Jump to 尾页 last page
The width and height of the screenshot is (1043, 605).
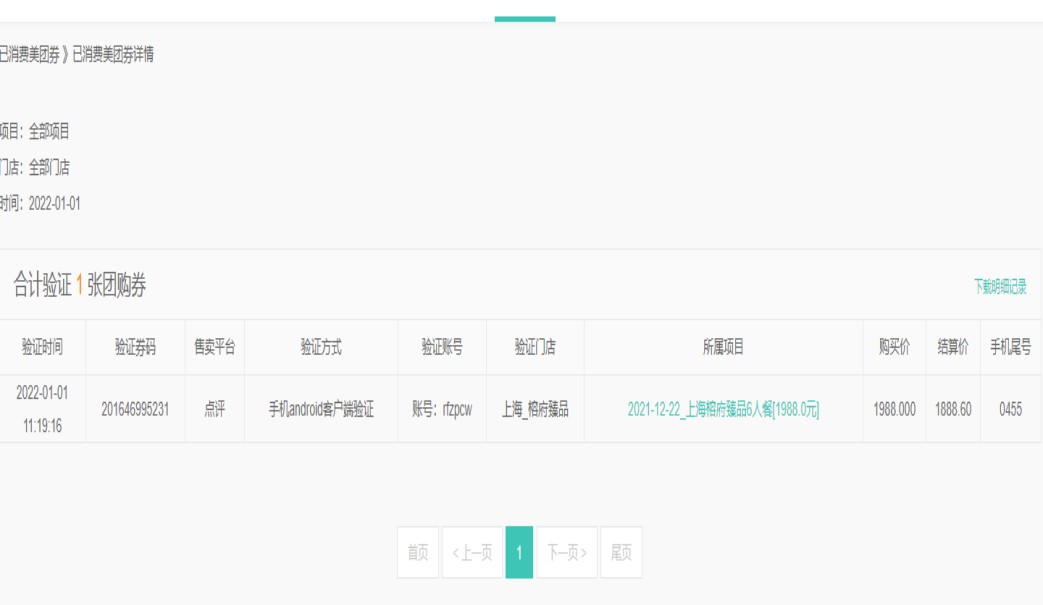pos(621,552)
